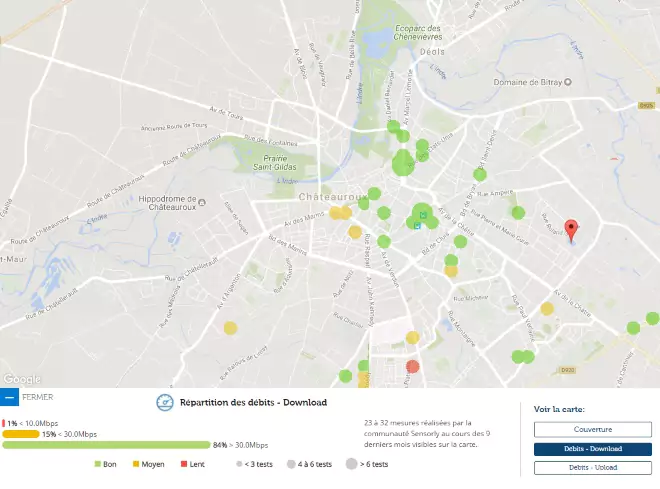660x489 pixels.
Task: Click the FERMER label
Action: click(37, 397)
